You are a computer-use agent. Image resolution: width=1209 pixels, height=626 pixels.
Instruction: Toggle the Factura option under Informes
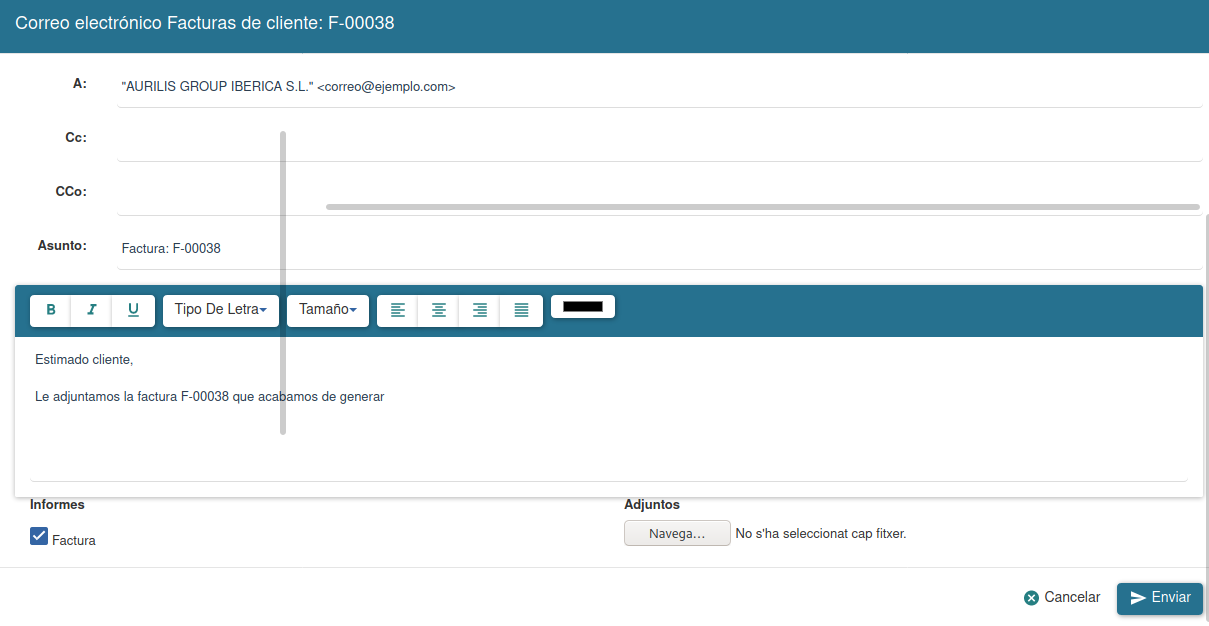click(38, 536)
